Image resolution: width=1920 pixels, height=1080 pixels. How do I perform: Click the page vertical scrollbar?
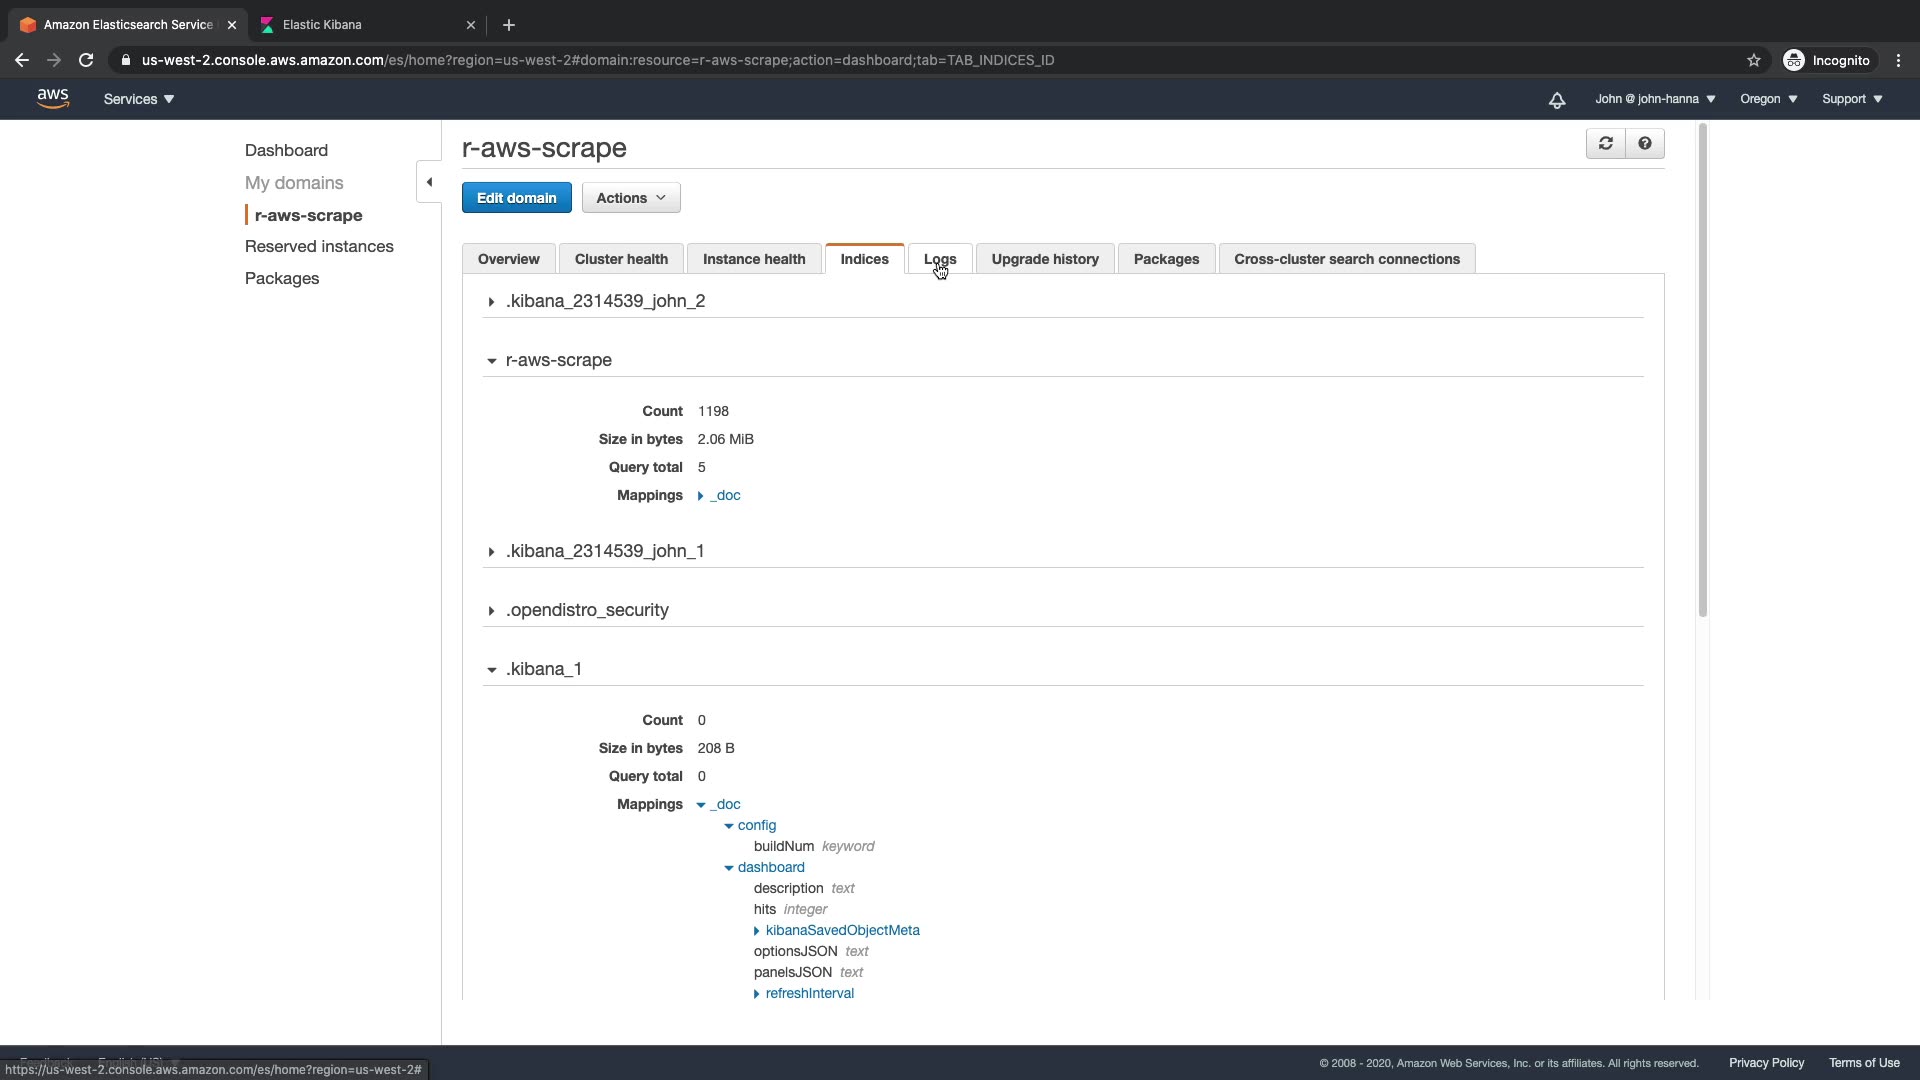coord(1702,370)
